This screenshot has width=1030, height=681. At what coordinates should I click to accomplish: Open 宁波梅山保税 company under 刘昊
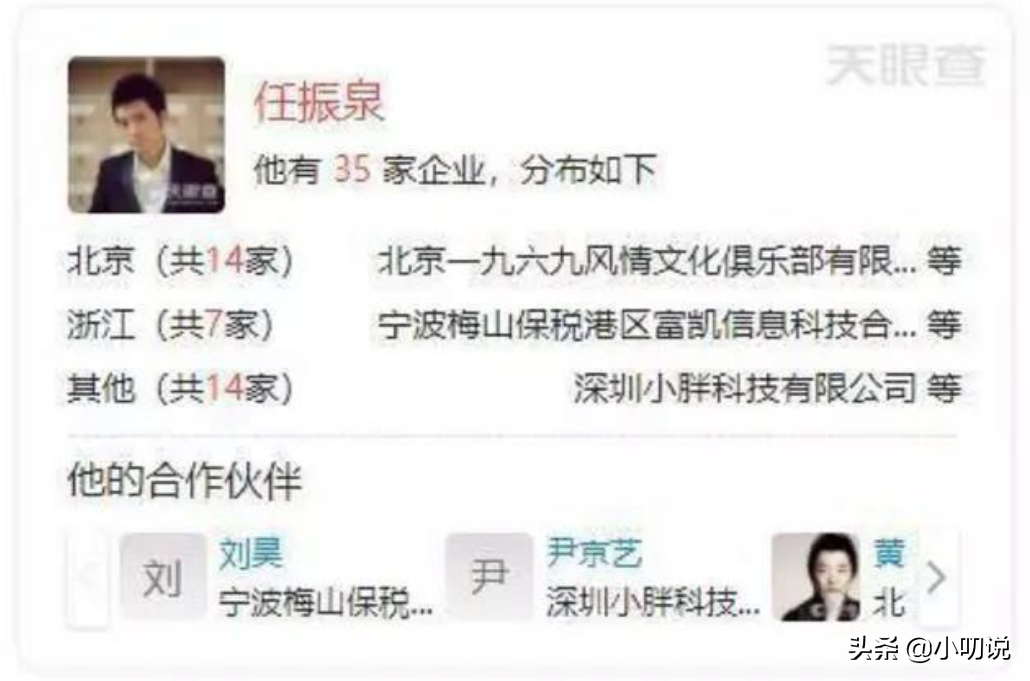click(326, 603)
